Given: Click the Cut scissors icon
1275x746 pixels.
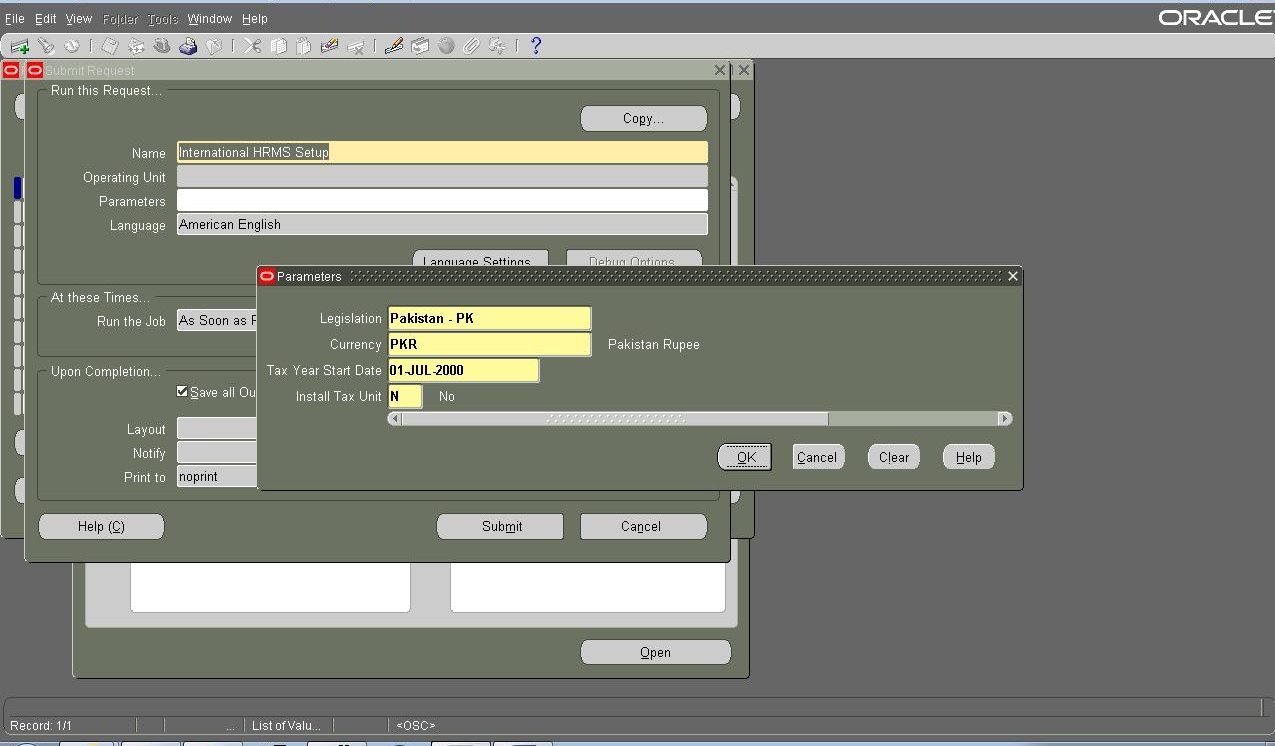Looking at the screenshot, I should (x=253, y=45).
